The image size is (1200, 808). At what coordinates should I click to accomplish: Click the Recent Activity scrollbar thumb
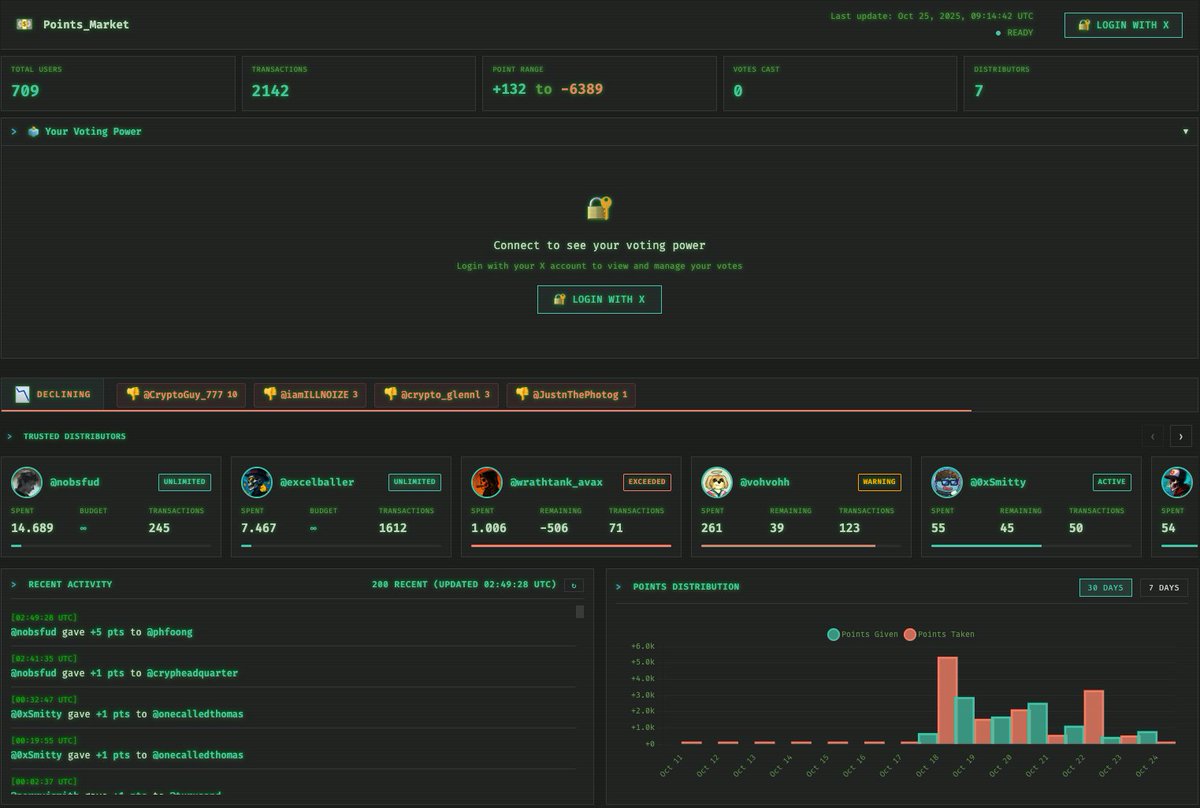pyautogui.click(x=580, y=611)
